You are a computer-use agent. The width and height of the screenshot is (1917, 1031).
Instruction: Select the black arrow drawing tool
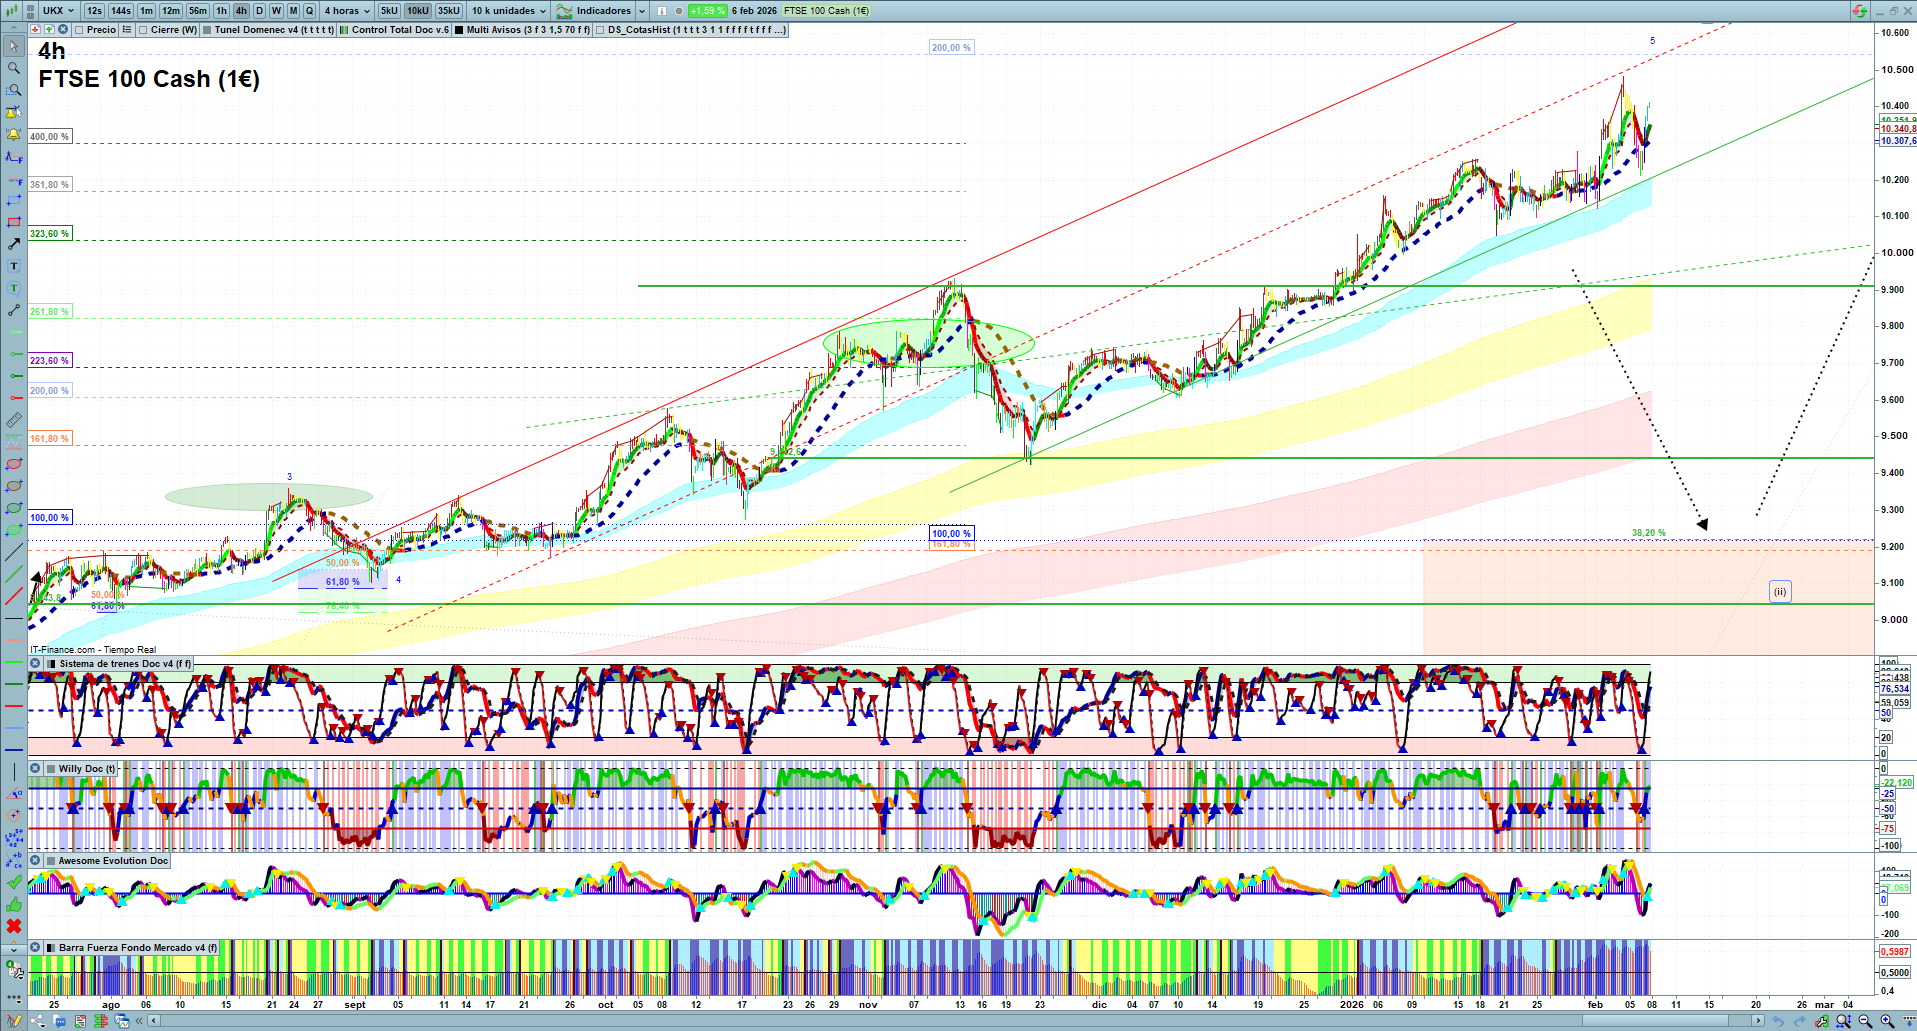point(14,244)
